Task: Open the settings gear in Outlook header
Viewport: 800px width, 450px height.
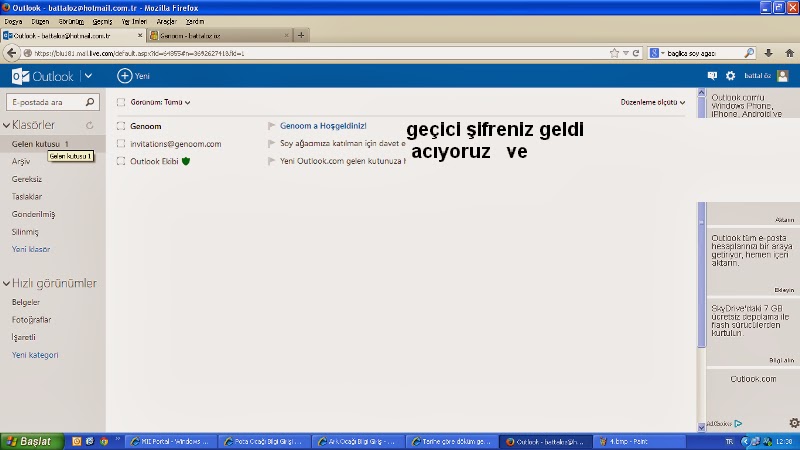Action: pyautogui.click(x=731, y=76)
